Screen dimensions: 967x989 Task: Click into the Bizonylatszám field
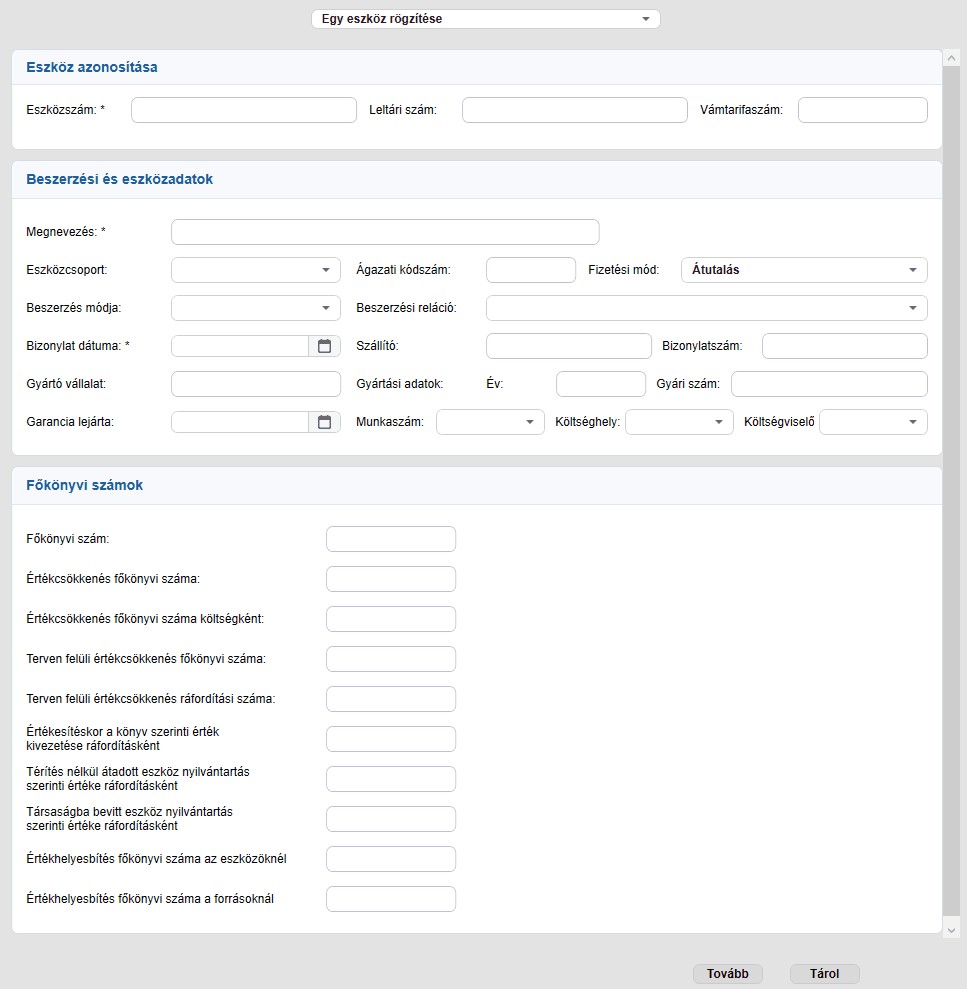(x=845, y=346)
